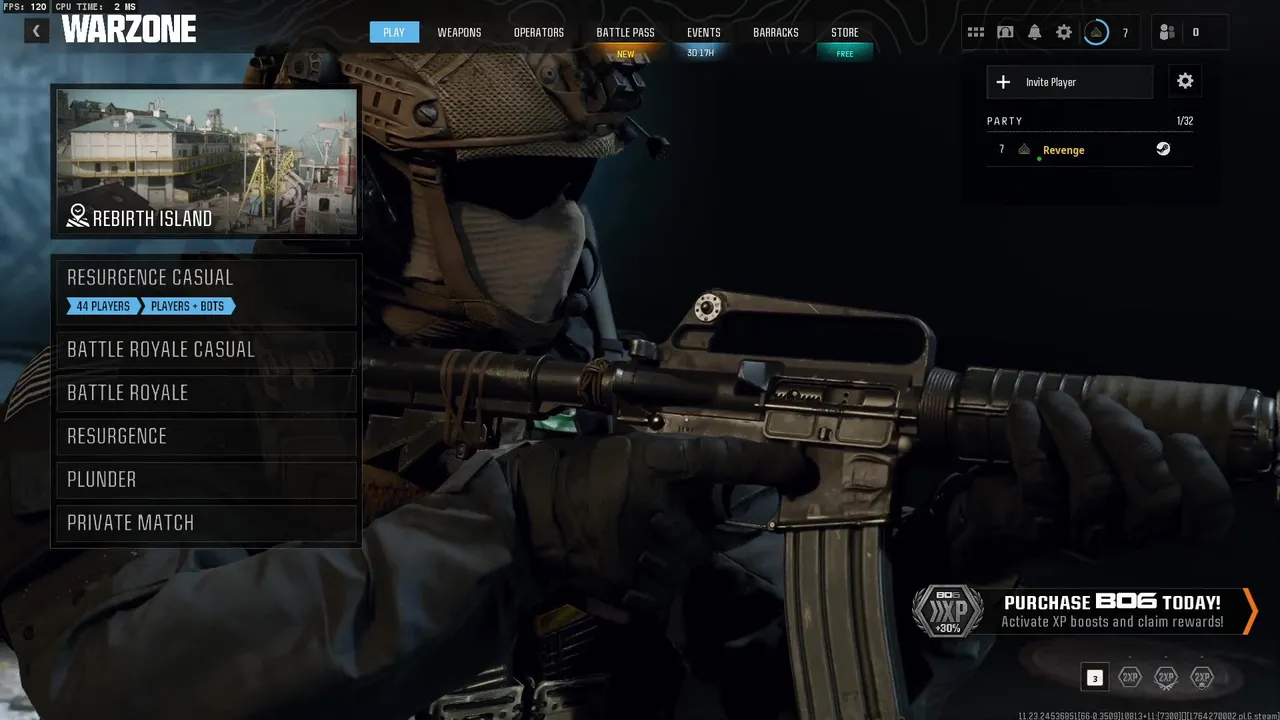Click the party count 1/32
The height and width of the screenshot is (720, 1280).
[x=1185, y=121]
